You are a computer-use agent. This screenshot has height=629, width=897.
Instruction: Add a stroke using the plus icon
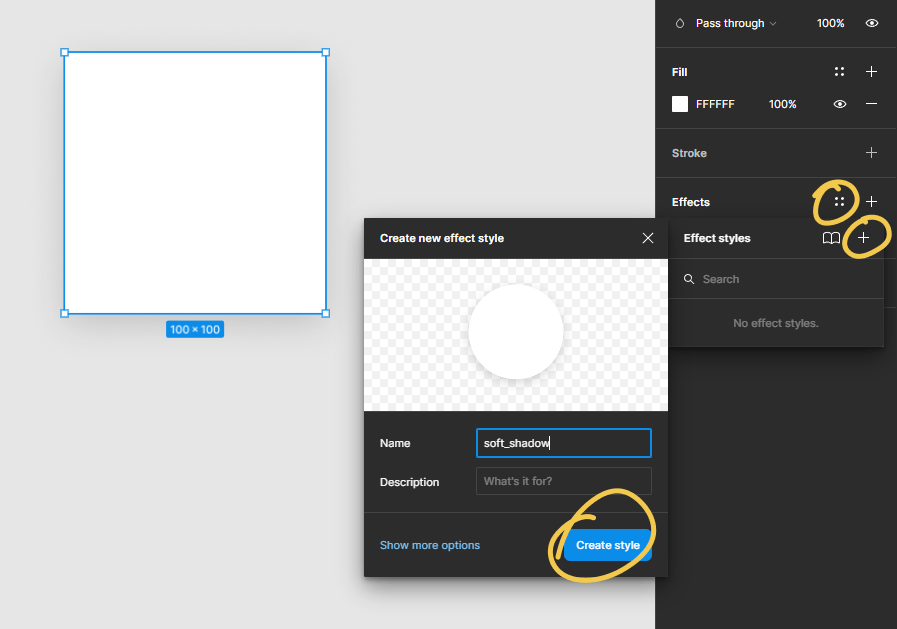(871, 153)
